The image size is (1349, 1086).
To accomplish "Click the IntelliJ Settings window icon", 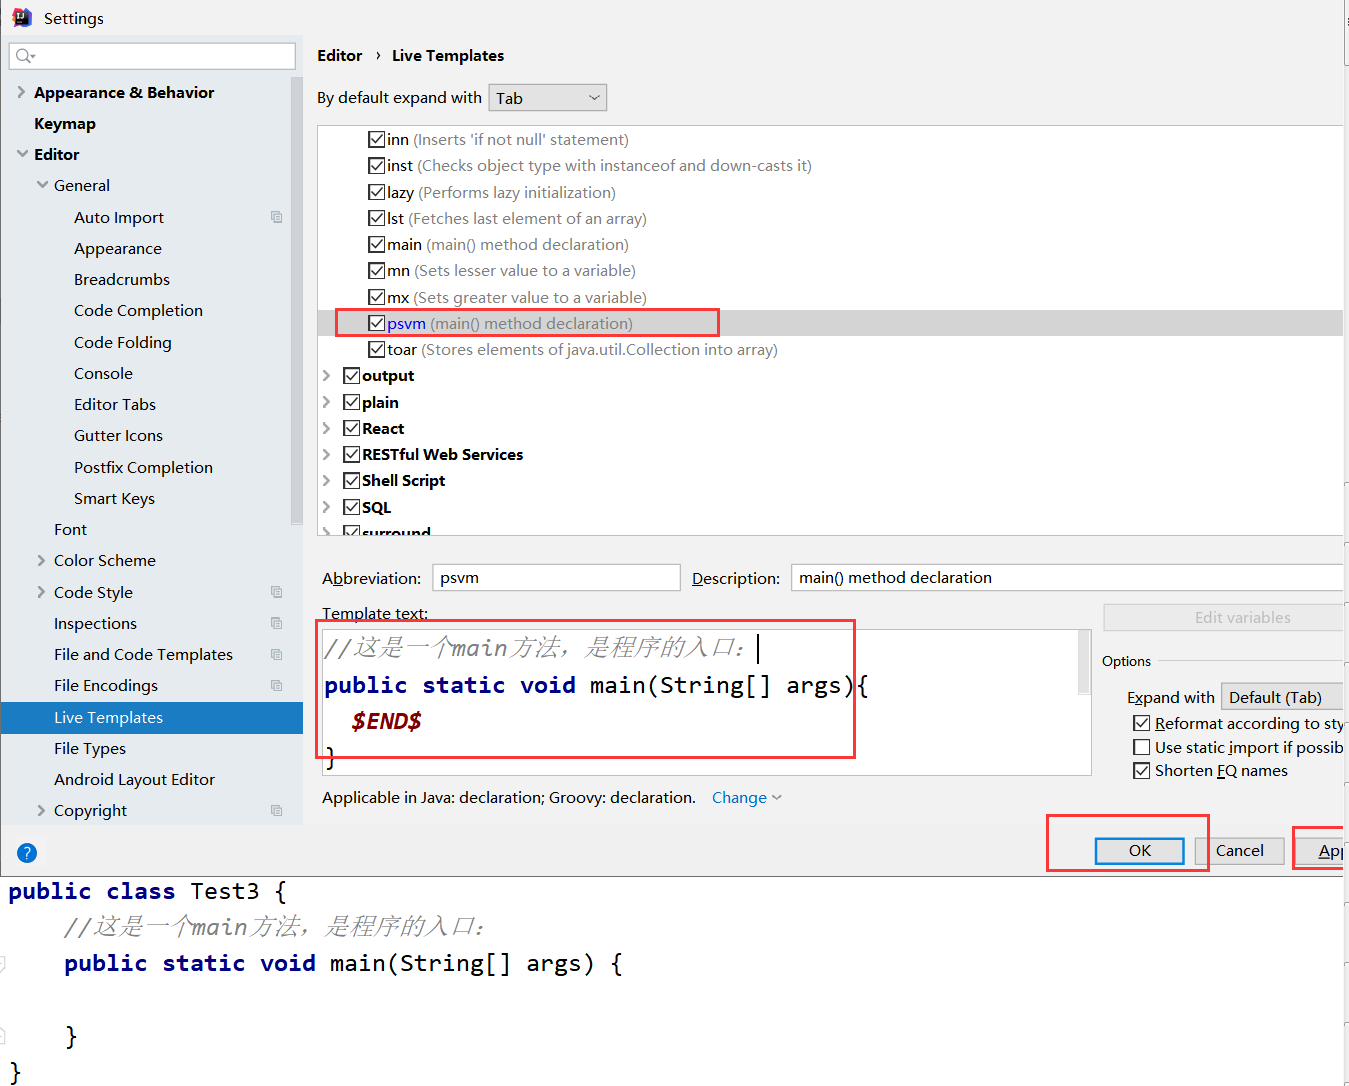I will tap(21, 17).
